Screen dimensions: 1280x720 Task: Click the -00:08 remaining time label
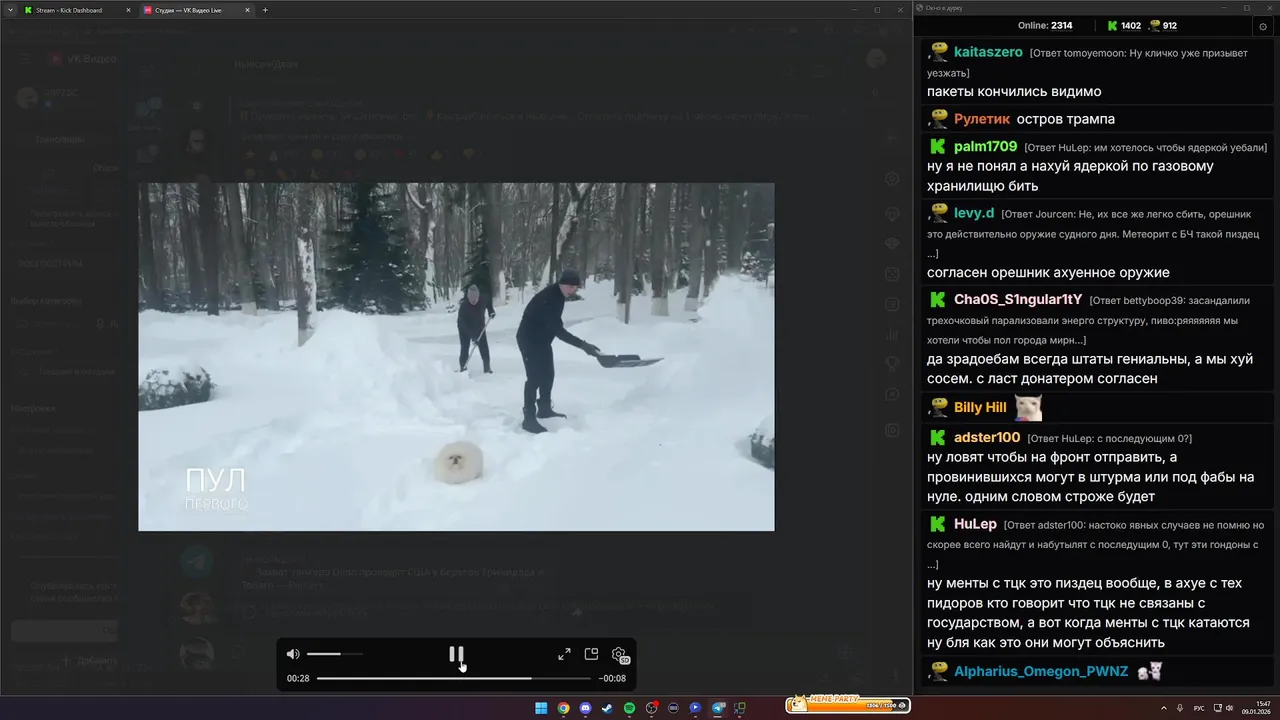612,678
